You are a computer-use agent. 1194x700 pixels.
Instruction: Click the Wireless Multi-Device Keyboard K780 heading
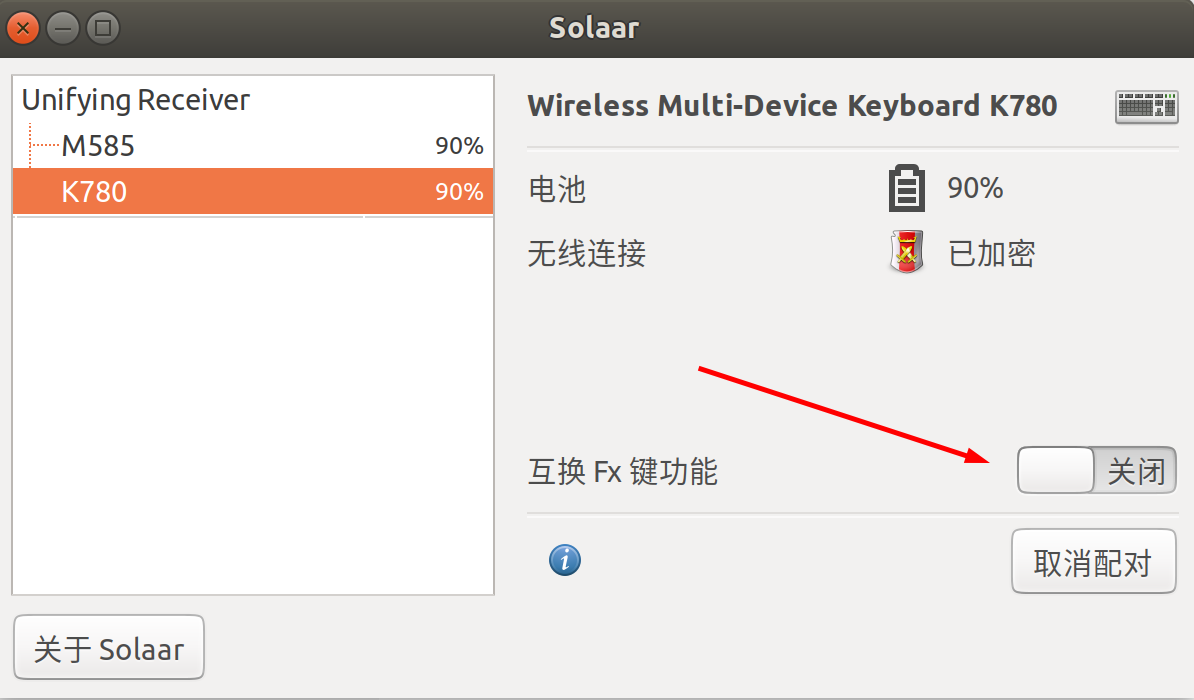click(x=792, y=106)
